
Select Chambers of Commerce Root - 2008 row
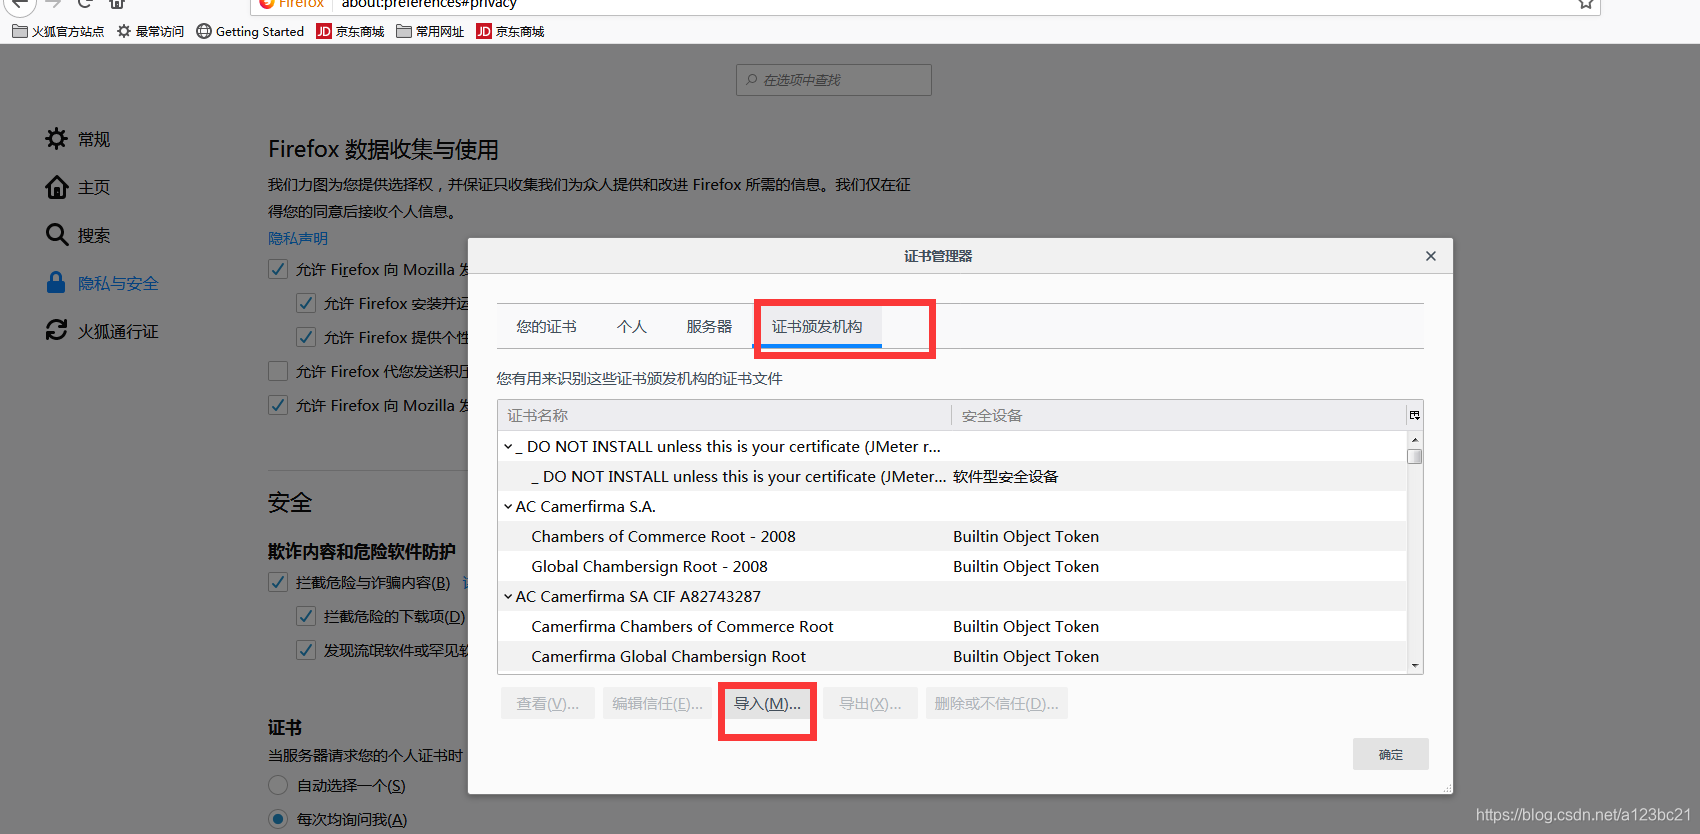click(x=952, y=536)
